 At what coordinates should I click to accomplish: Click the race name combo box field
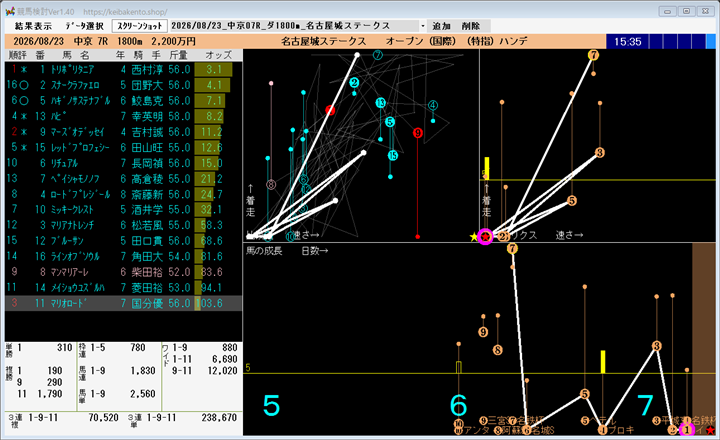(298, 26)
